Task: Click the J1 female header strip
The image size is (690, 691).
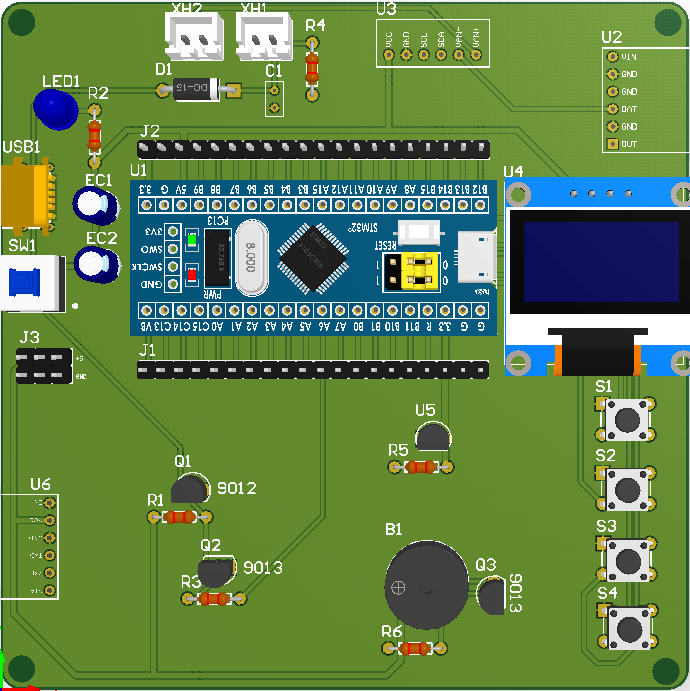Action: tap(313, 370)
